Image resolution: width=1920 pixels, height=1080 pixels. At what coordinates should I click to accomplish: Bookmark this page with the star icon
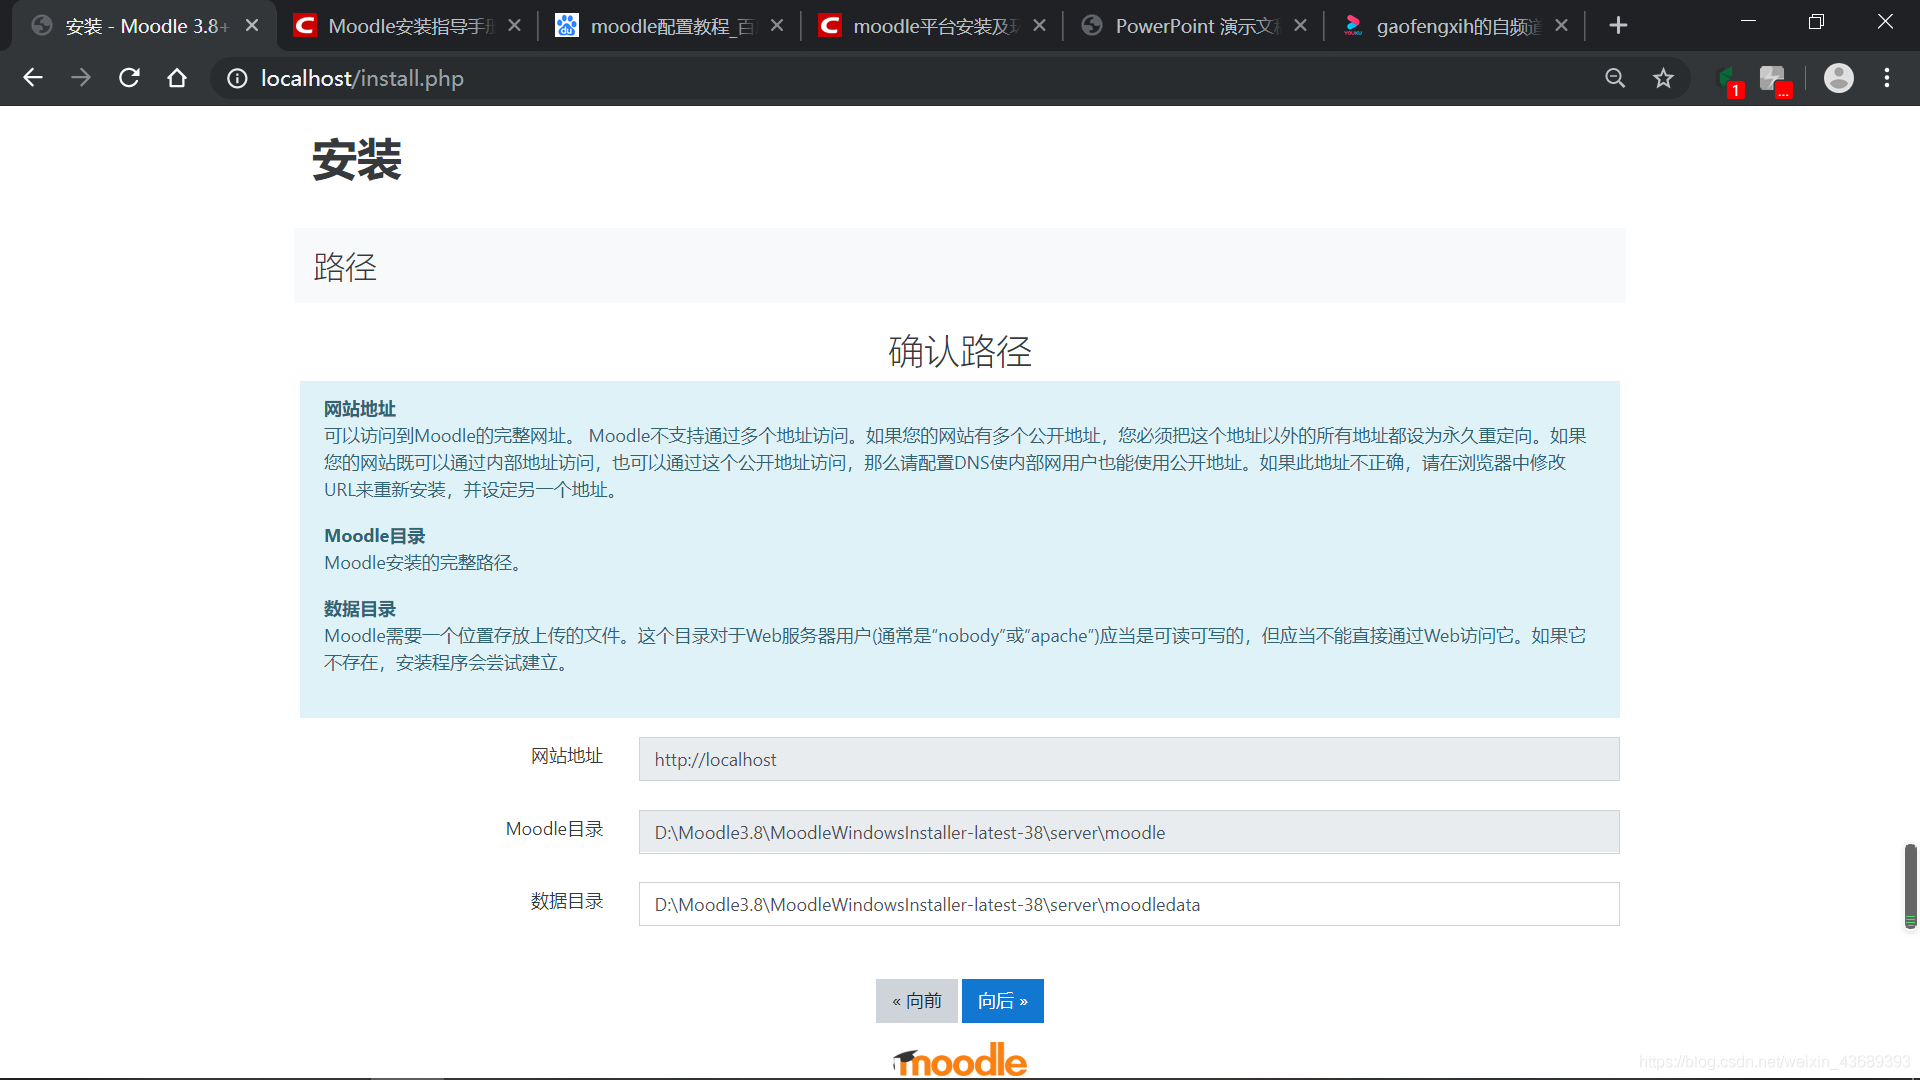tap(1663, 78)
